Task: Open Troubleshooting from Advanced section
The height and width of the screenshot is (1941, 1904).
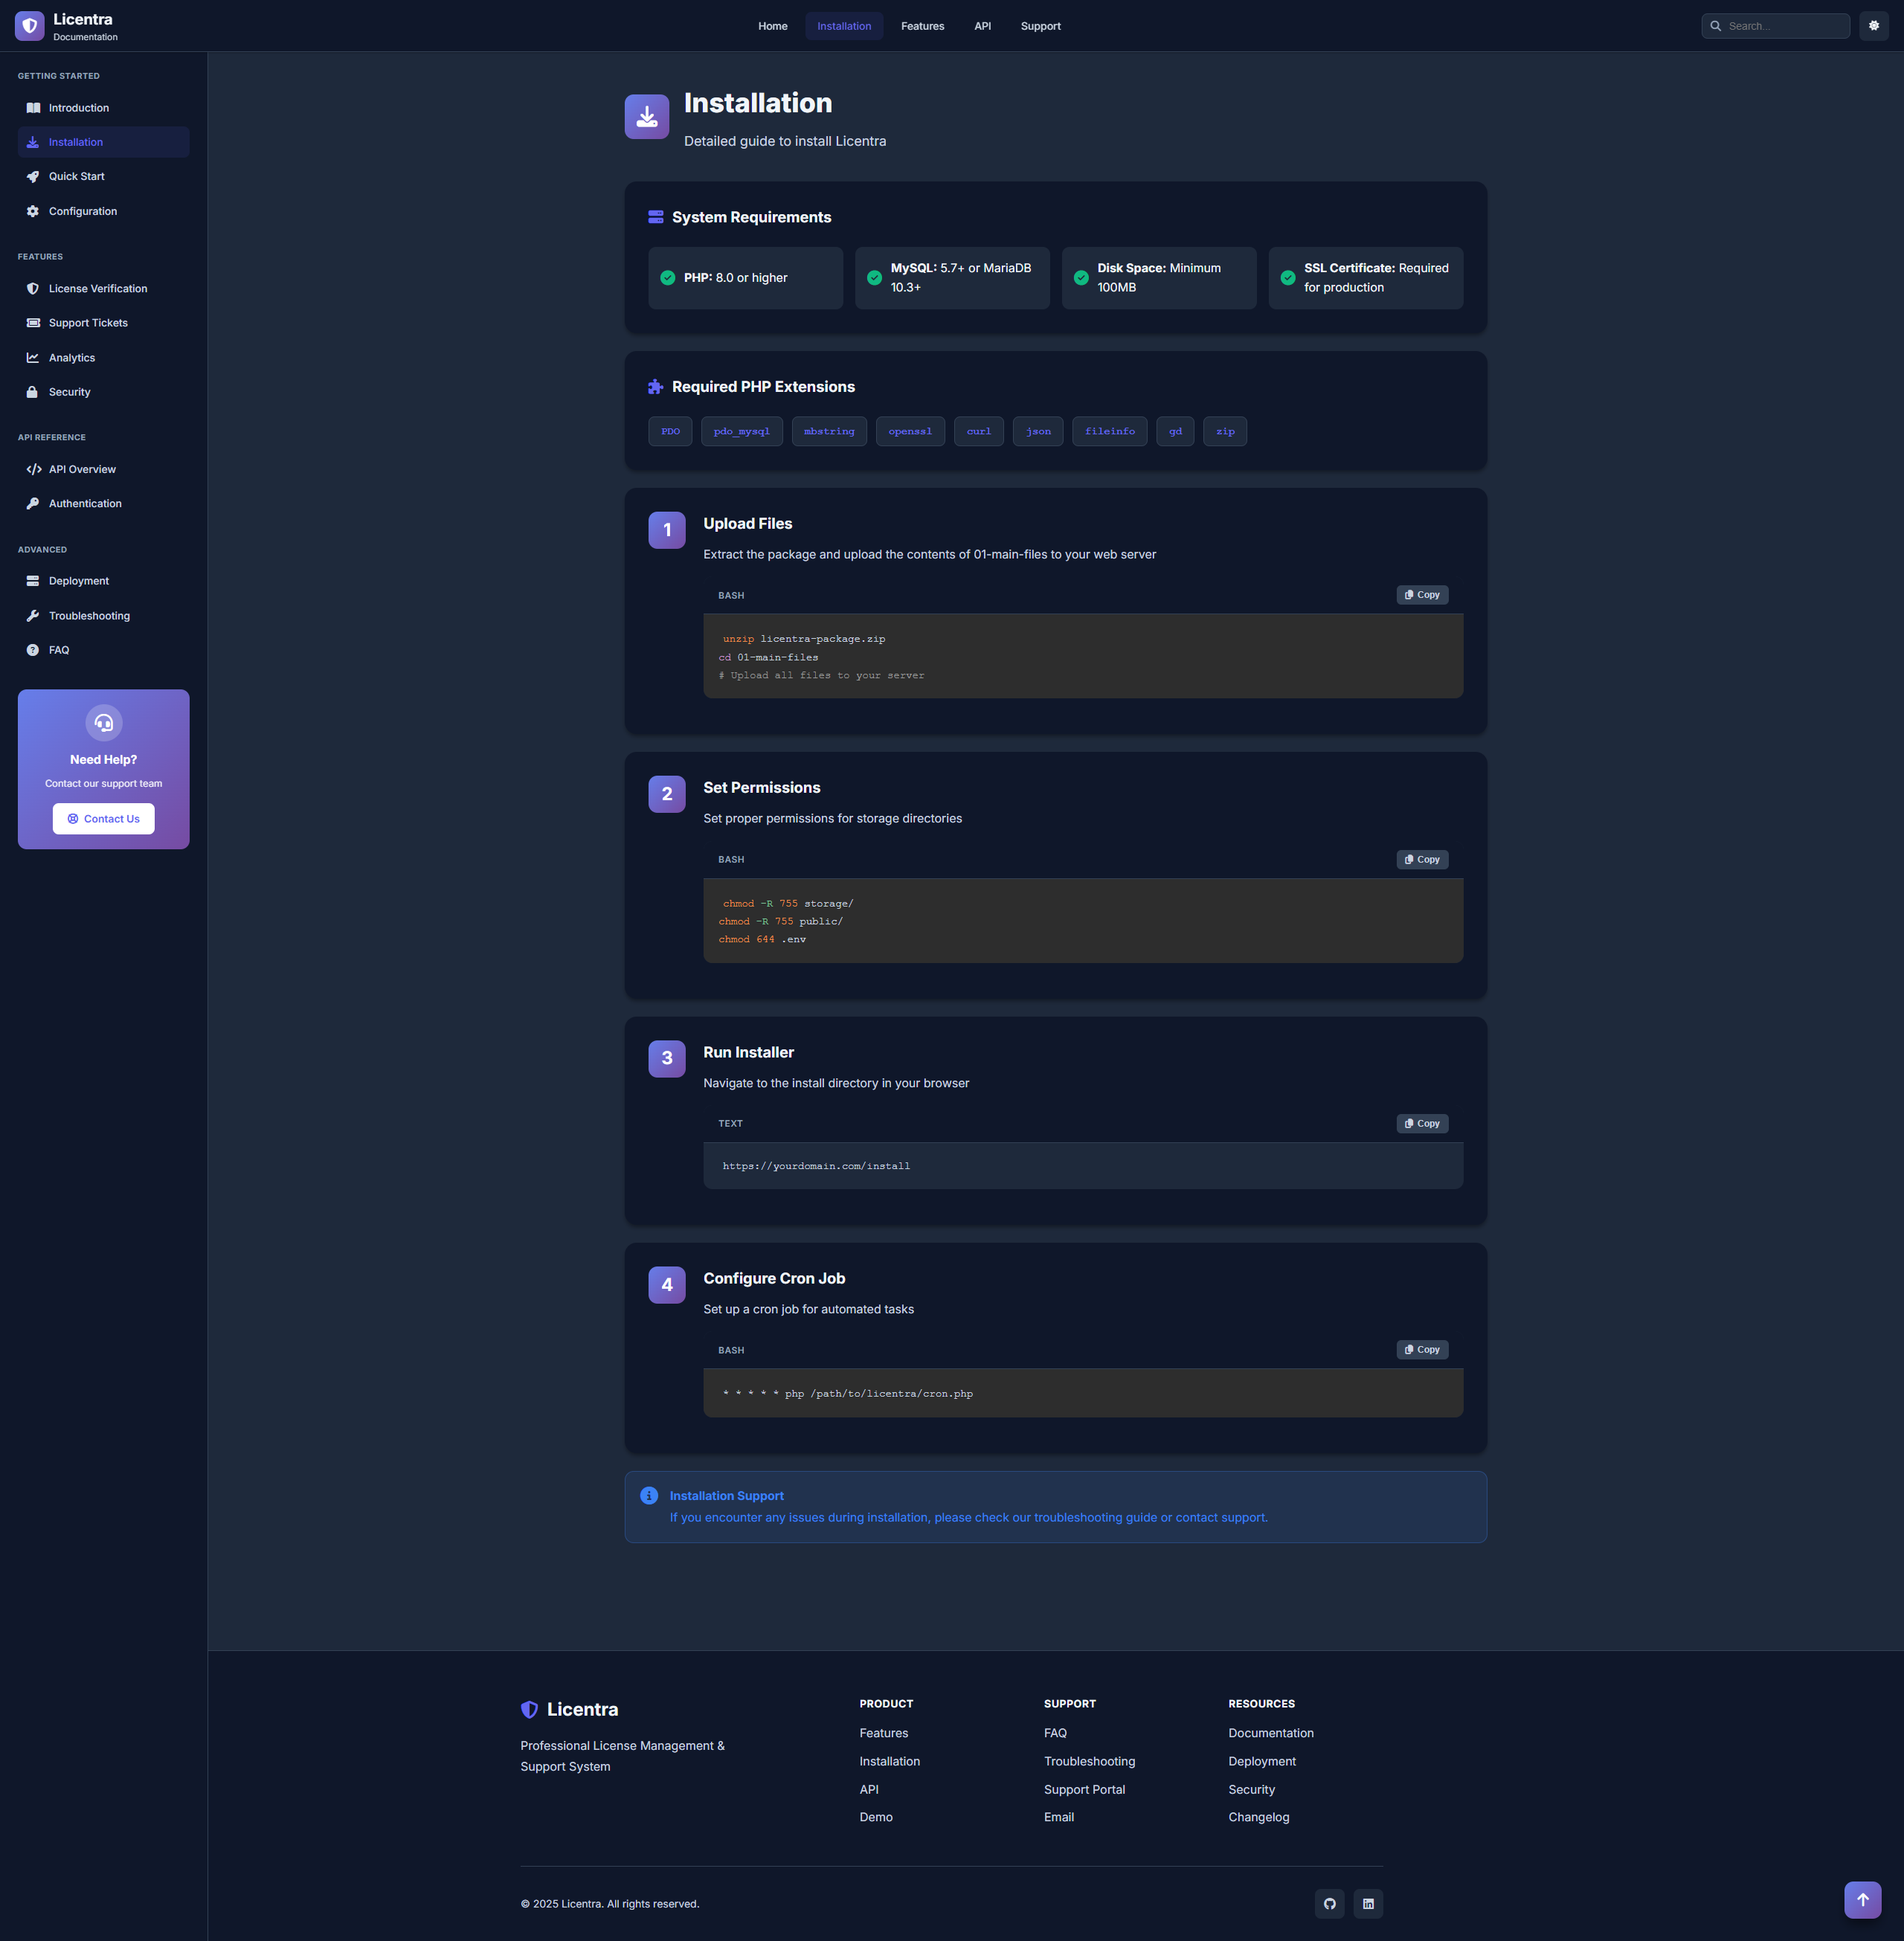Action: tap(89, 615)
